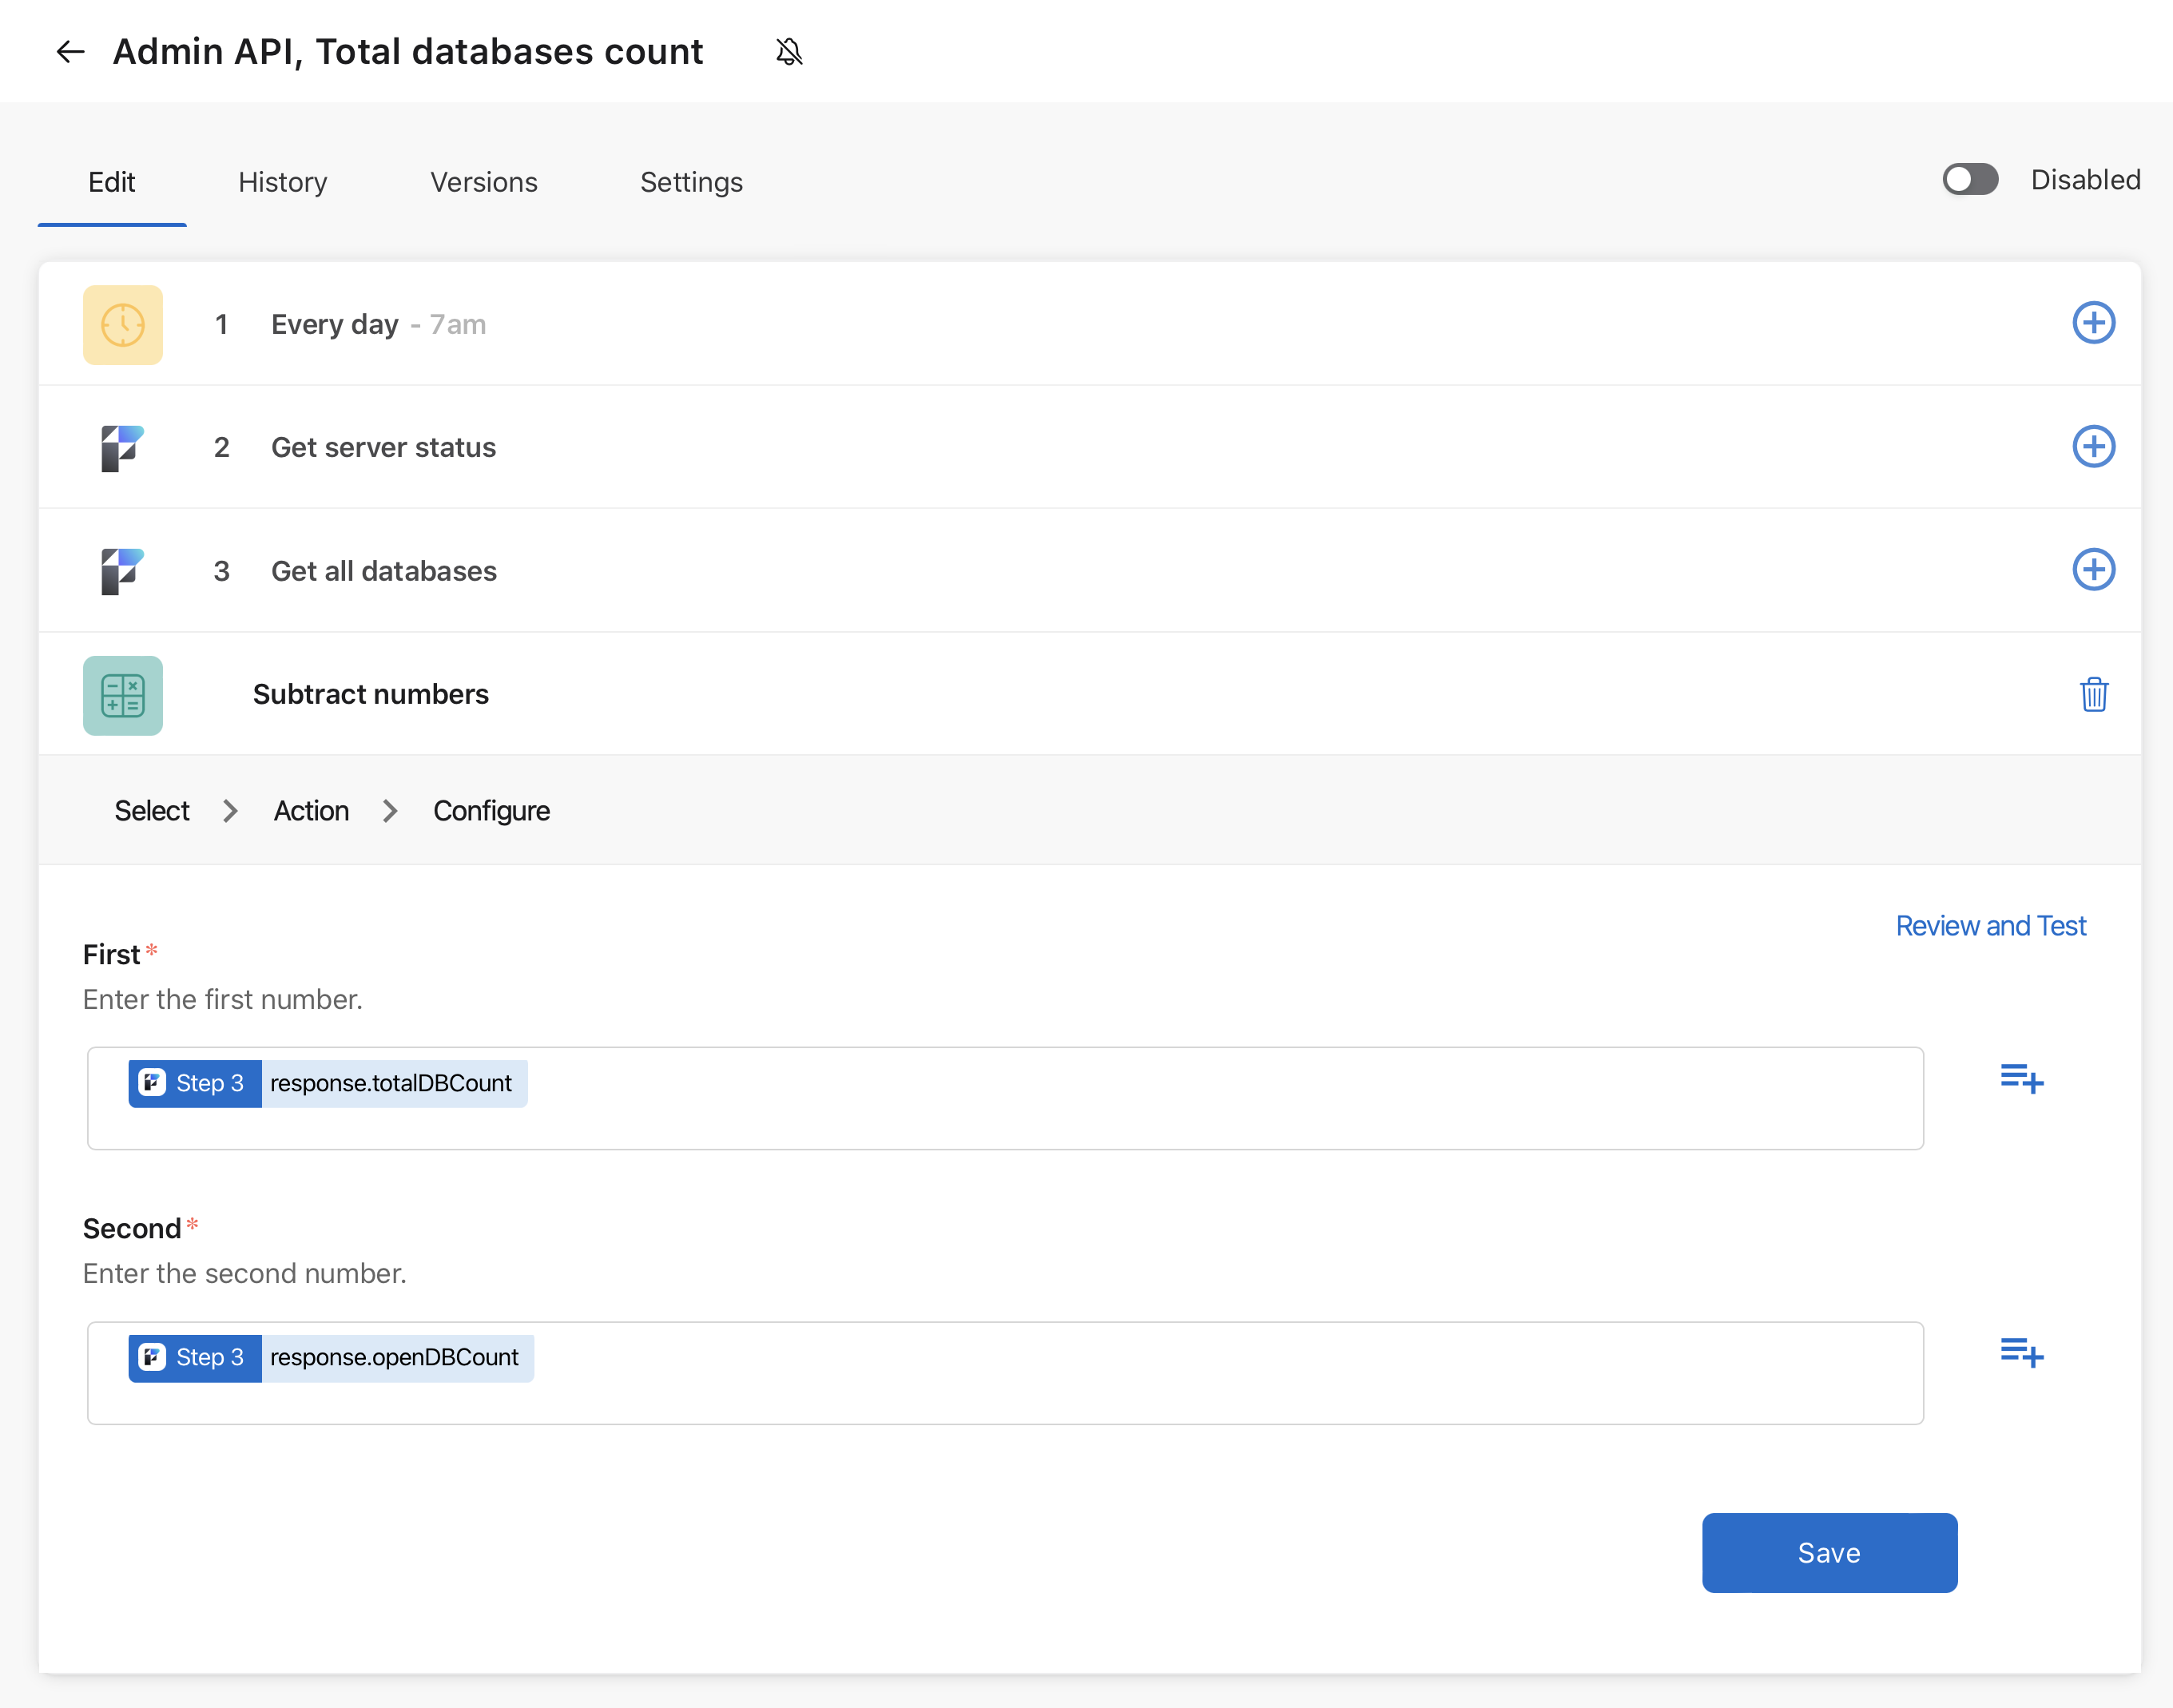
Task: Click the Save button
Action: (x=1829, y=1553)
